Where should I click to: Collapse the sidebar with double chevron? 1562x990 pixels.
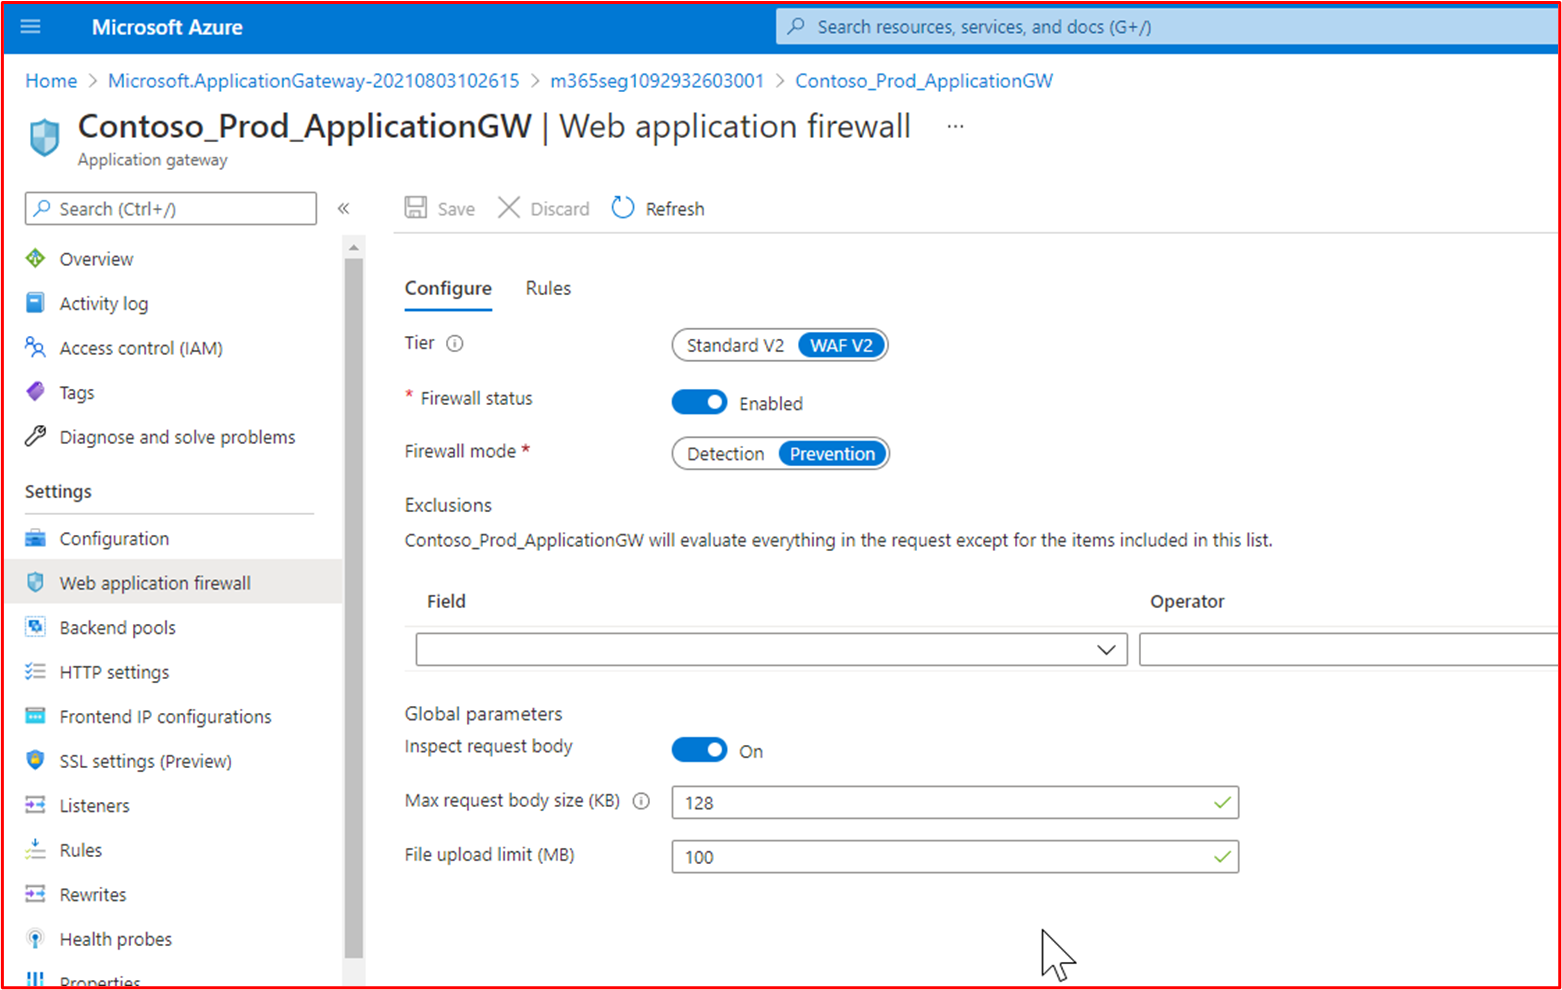tap(344, 208)
